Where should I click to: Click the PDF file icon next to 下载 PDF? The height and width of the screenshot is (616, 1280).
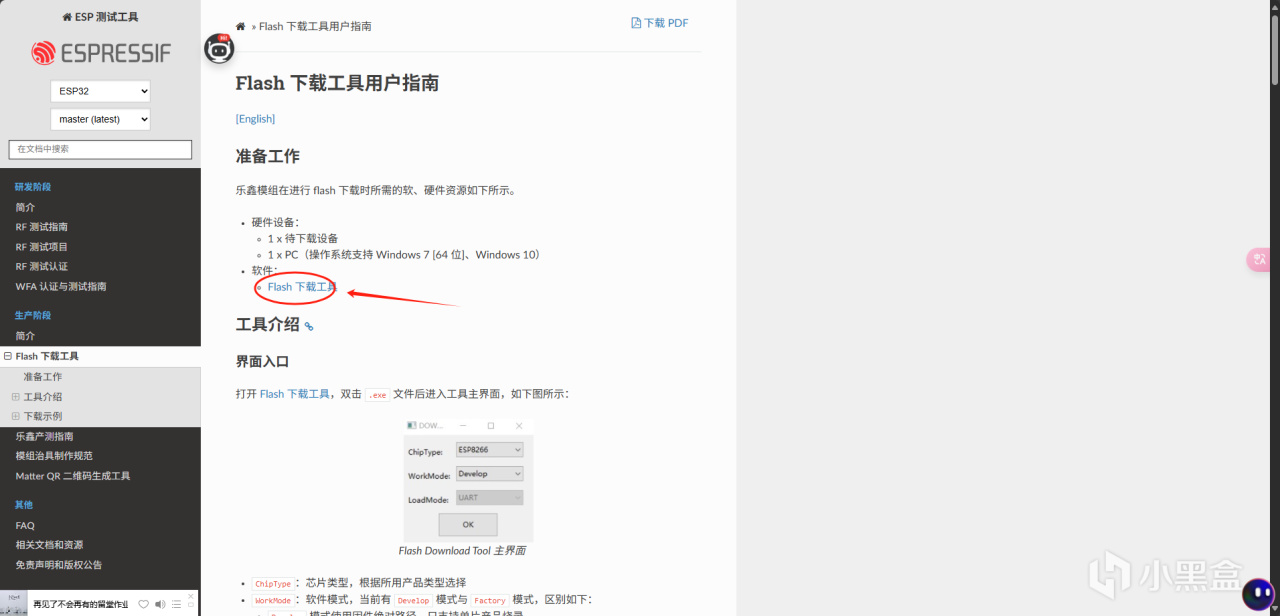pyautogui.click(x=636, y=23)
